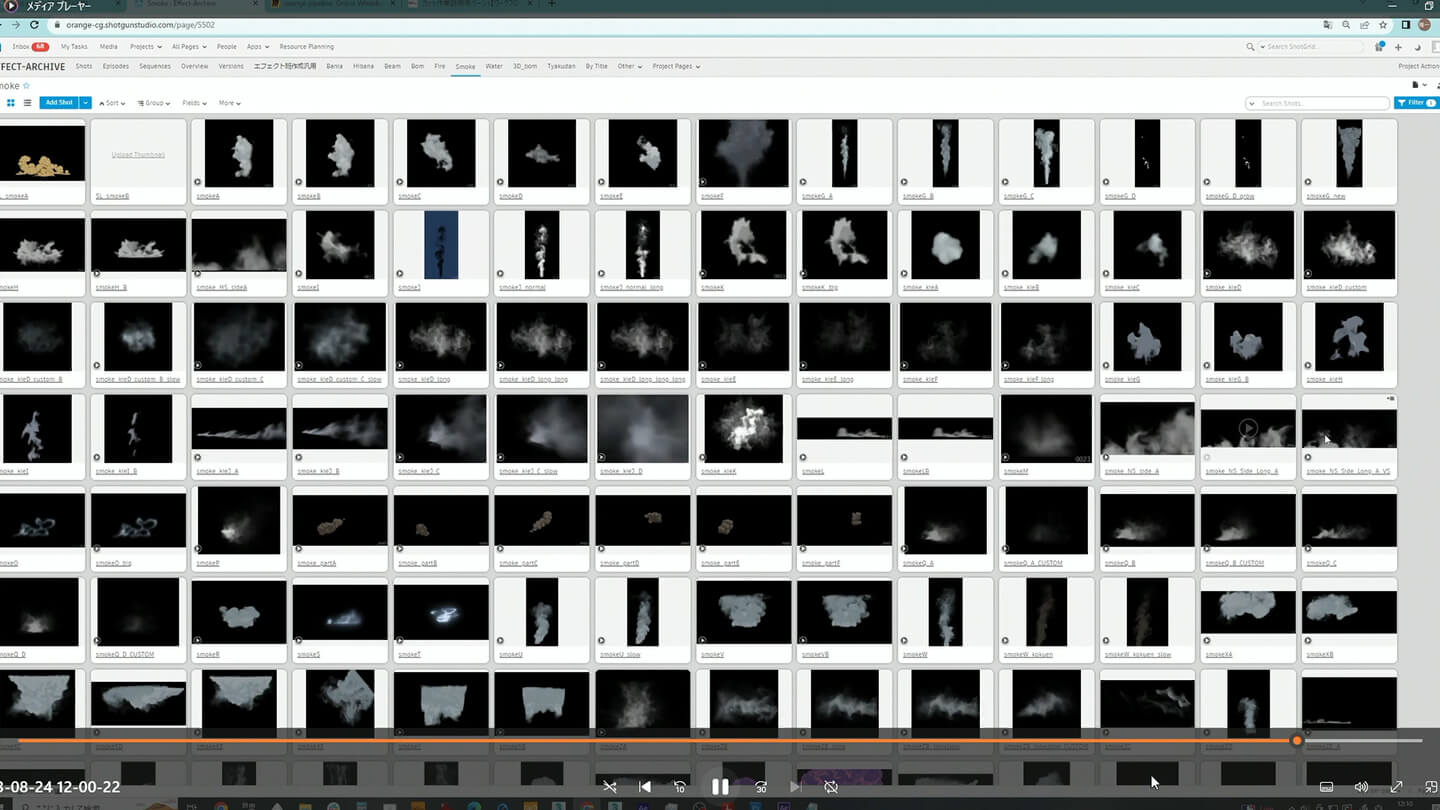1440x810 pixels.
Task: Open the Apps dropdown menu
Action: 258,47
